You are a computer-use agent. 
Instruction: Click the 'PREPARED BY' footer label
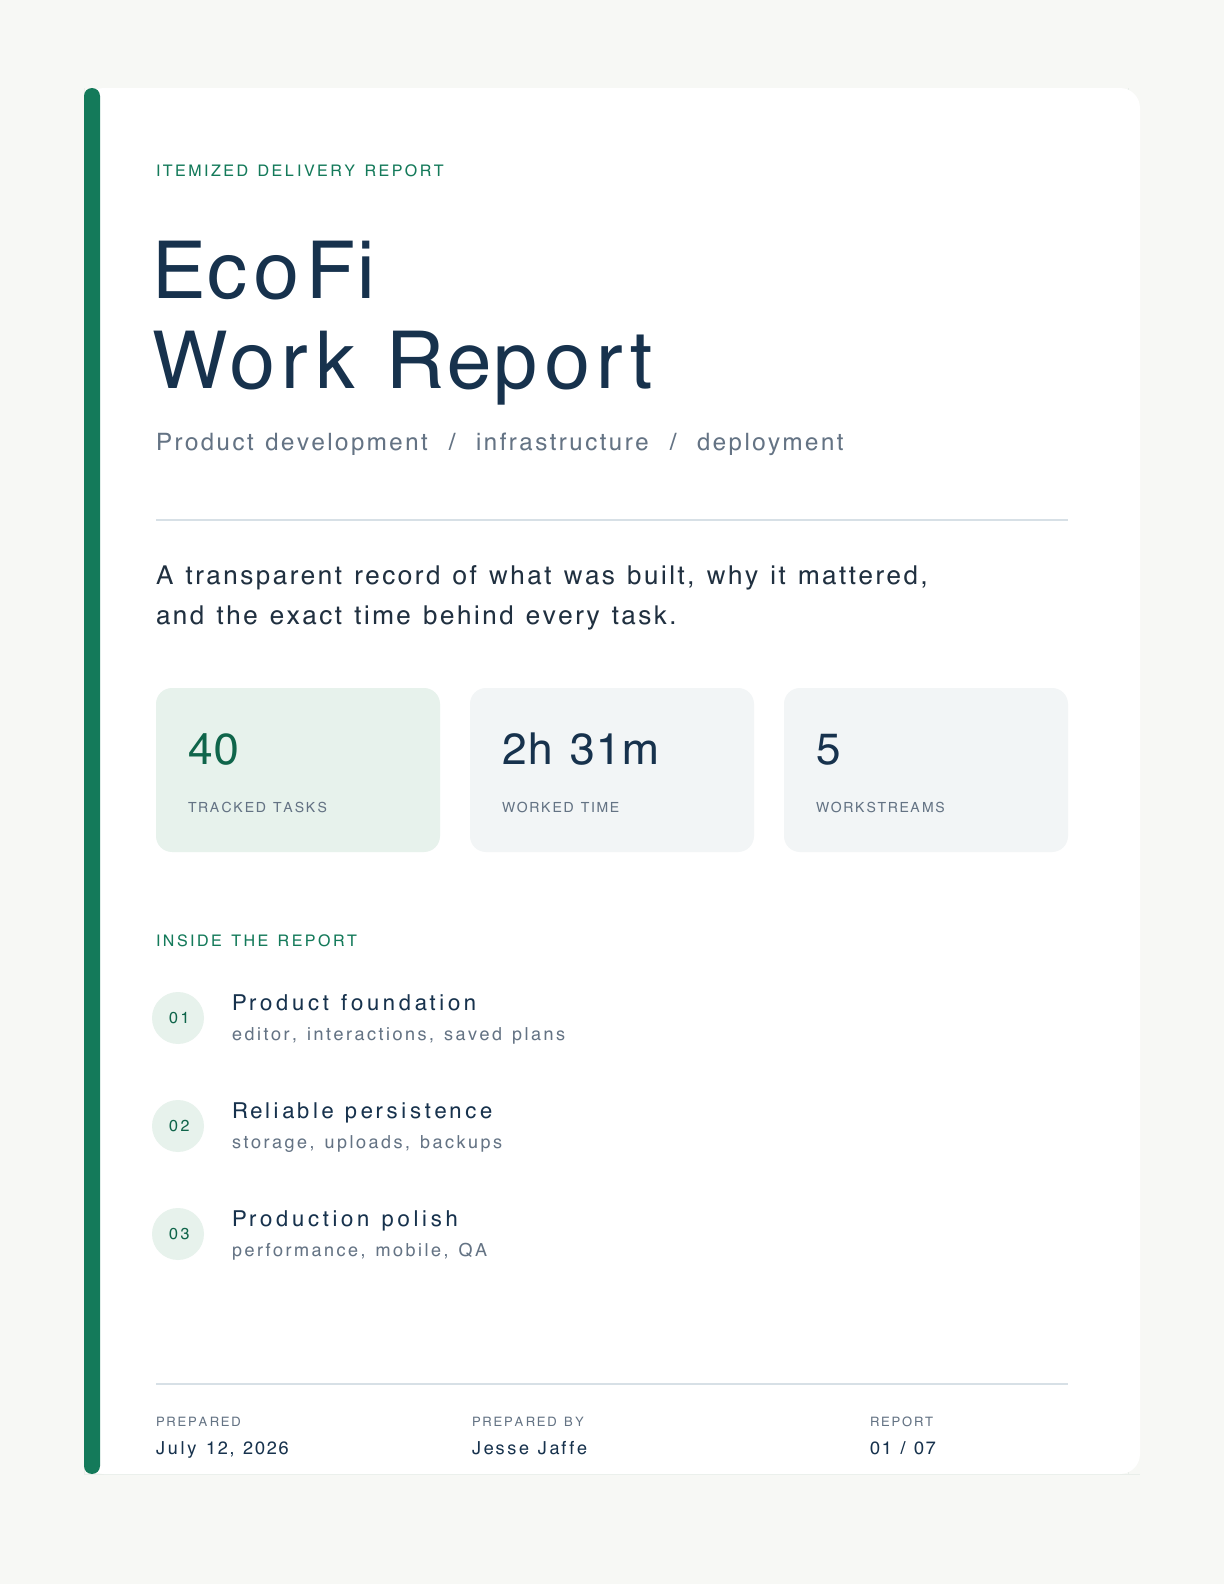click(528, 1422)
